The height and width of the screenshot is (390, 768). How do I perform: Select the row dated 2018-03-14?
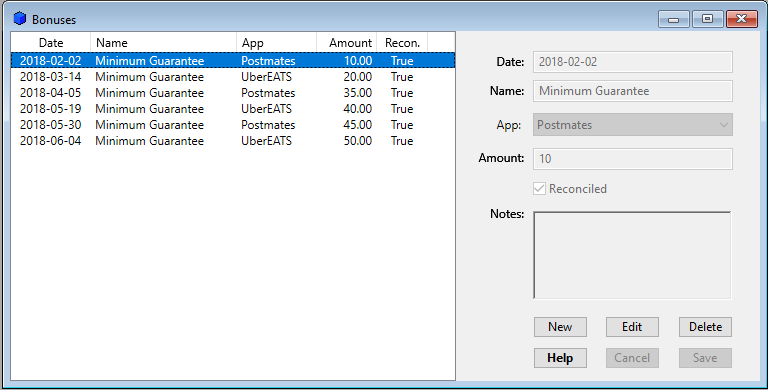tap(233, 77)
